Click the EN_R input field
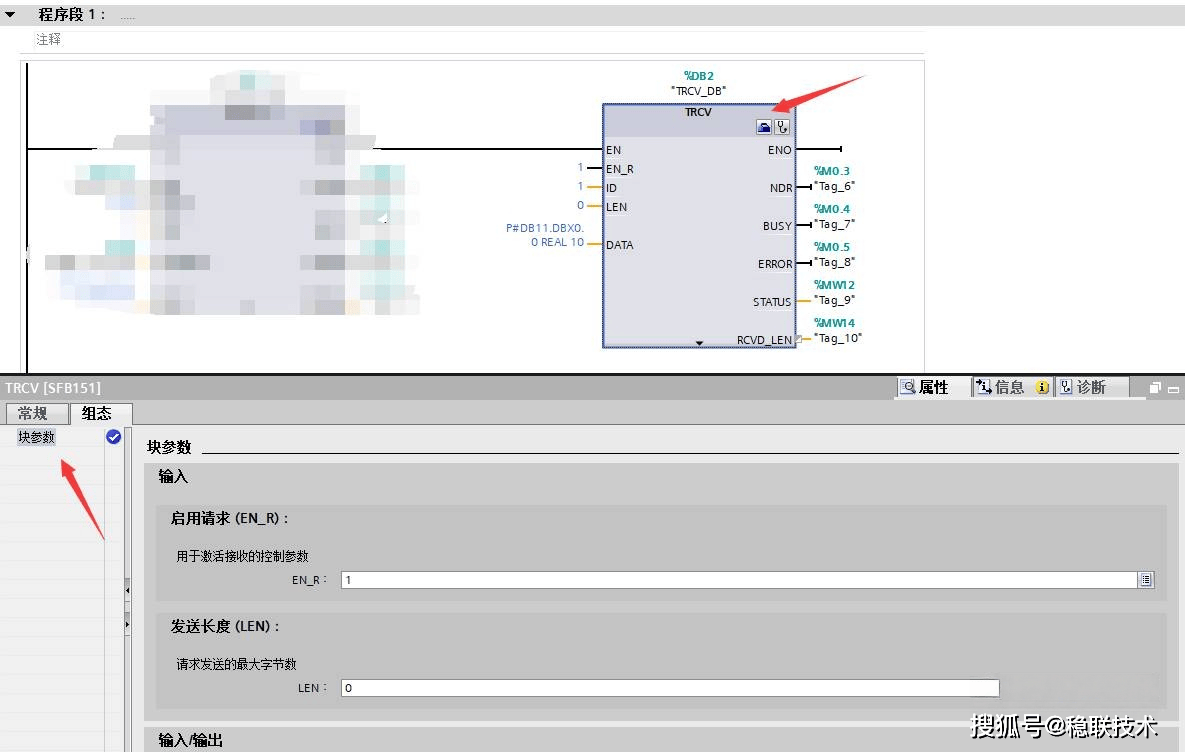 tap(738, 580)
